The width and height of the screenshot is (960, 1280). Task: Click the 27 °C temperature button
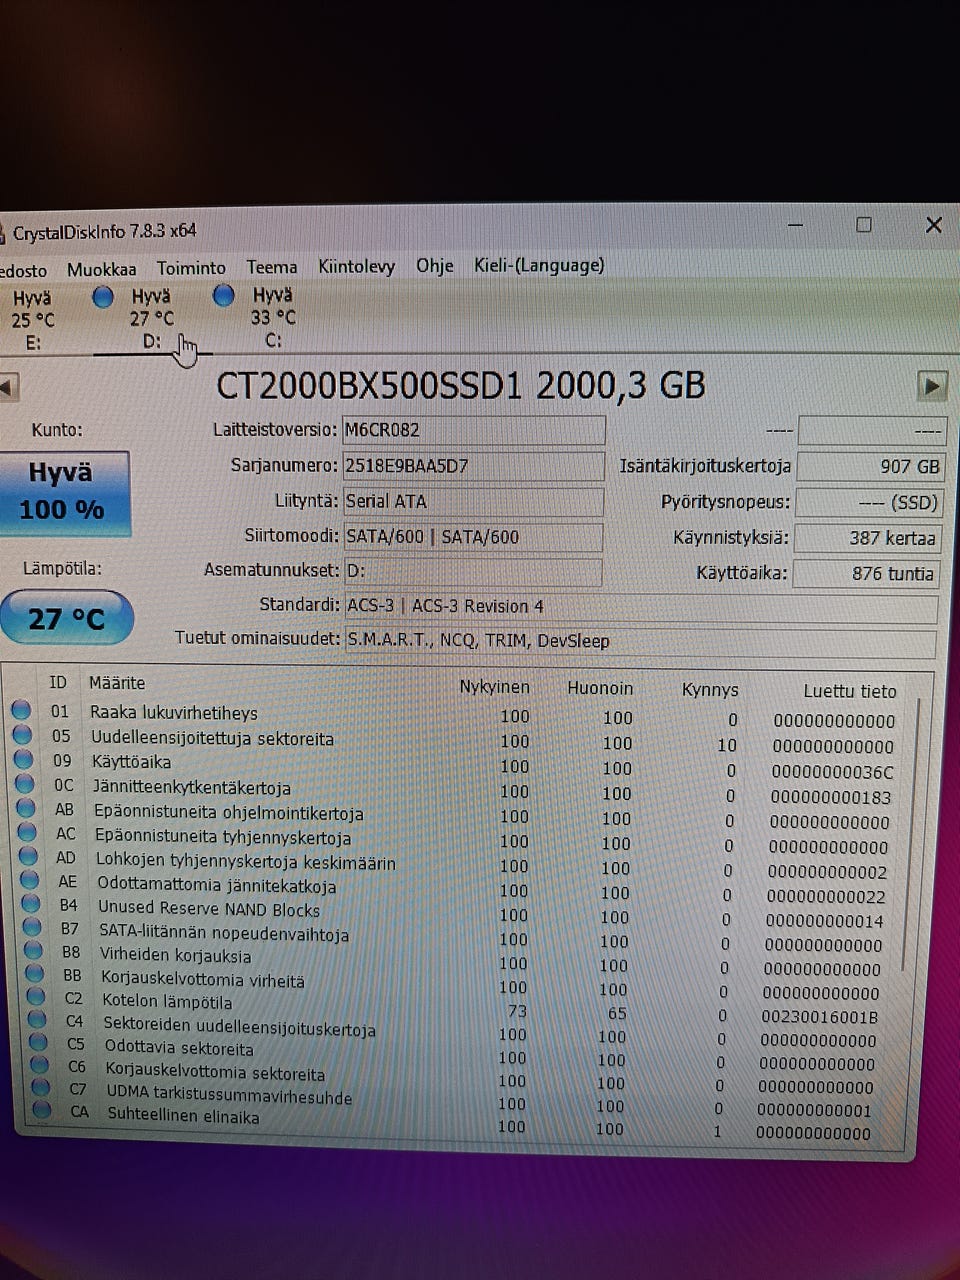click(66, 617)
